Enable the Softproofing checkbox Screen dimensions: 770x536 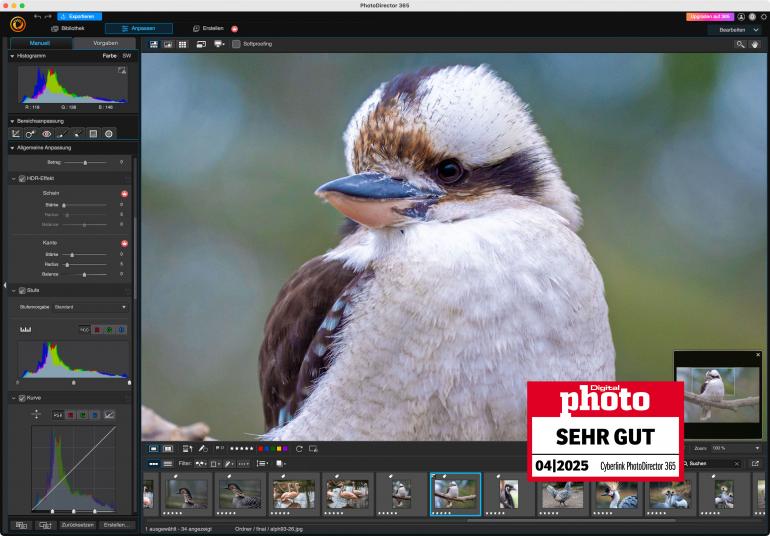(236, 44)
